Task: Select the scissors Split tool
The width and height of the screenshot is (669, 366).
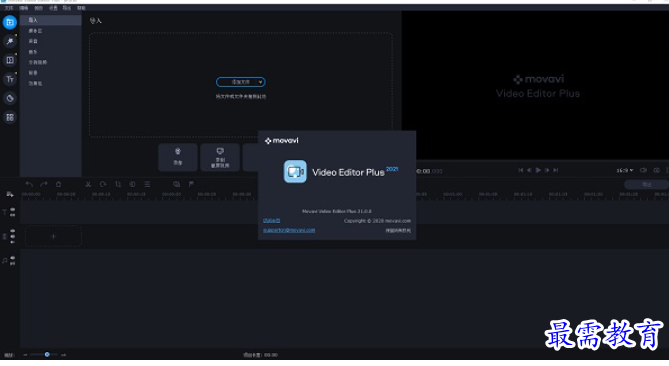Action: click(88, 184)
